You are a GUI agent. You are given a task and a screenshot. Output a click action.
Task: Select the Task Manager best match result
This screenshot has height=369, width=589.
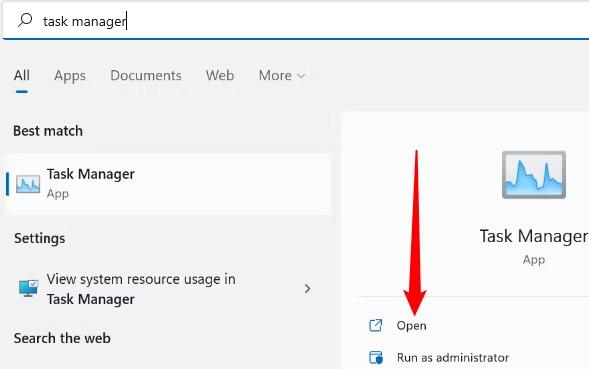[168, 184]
